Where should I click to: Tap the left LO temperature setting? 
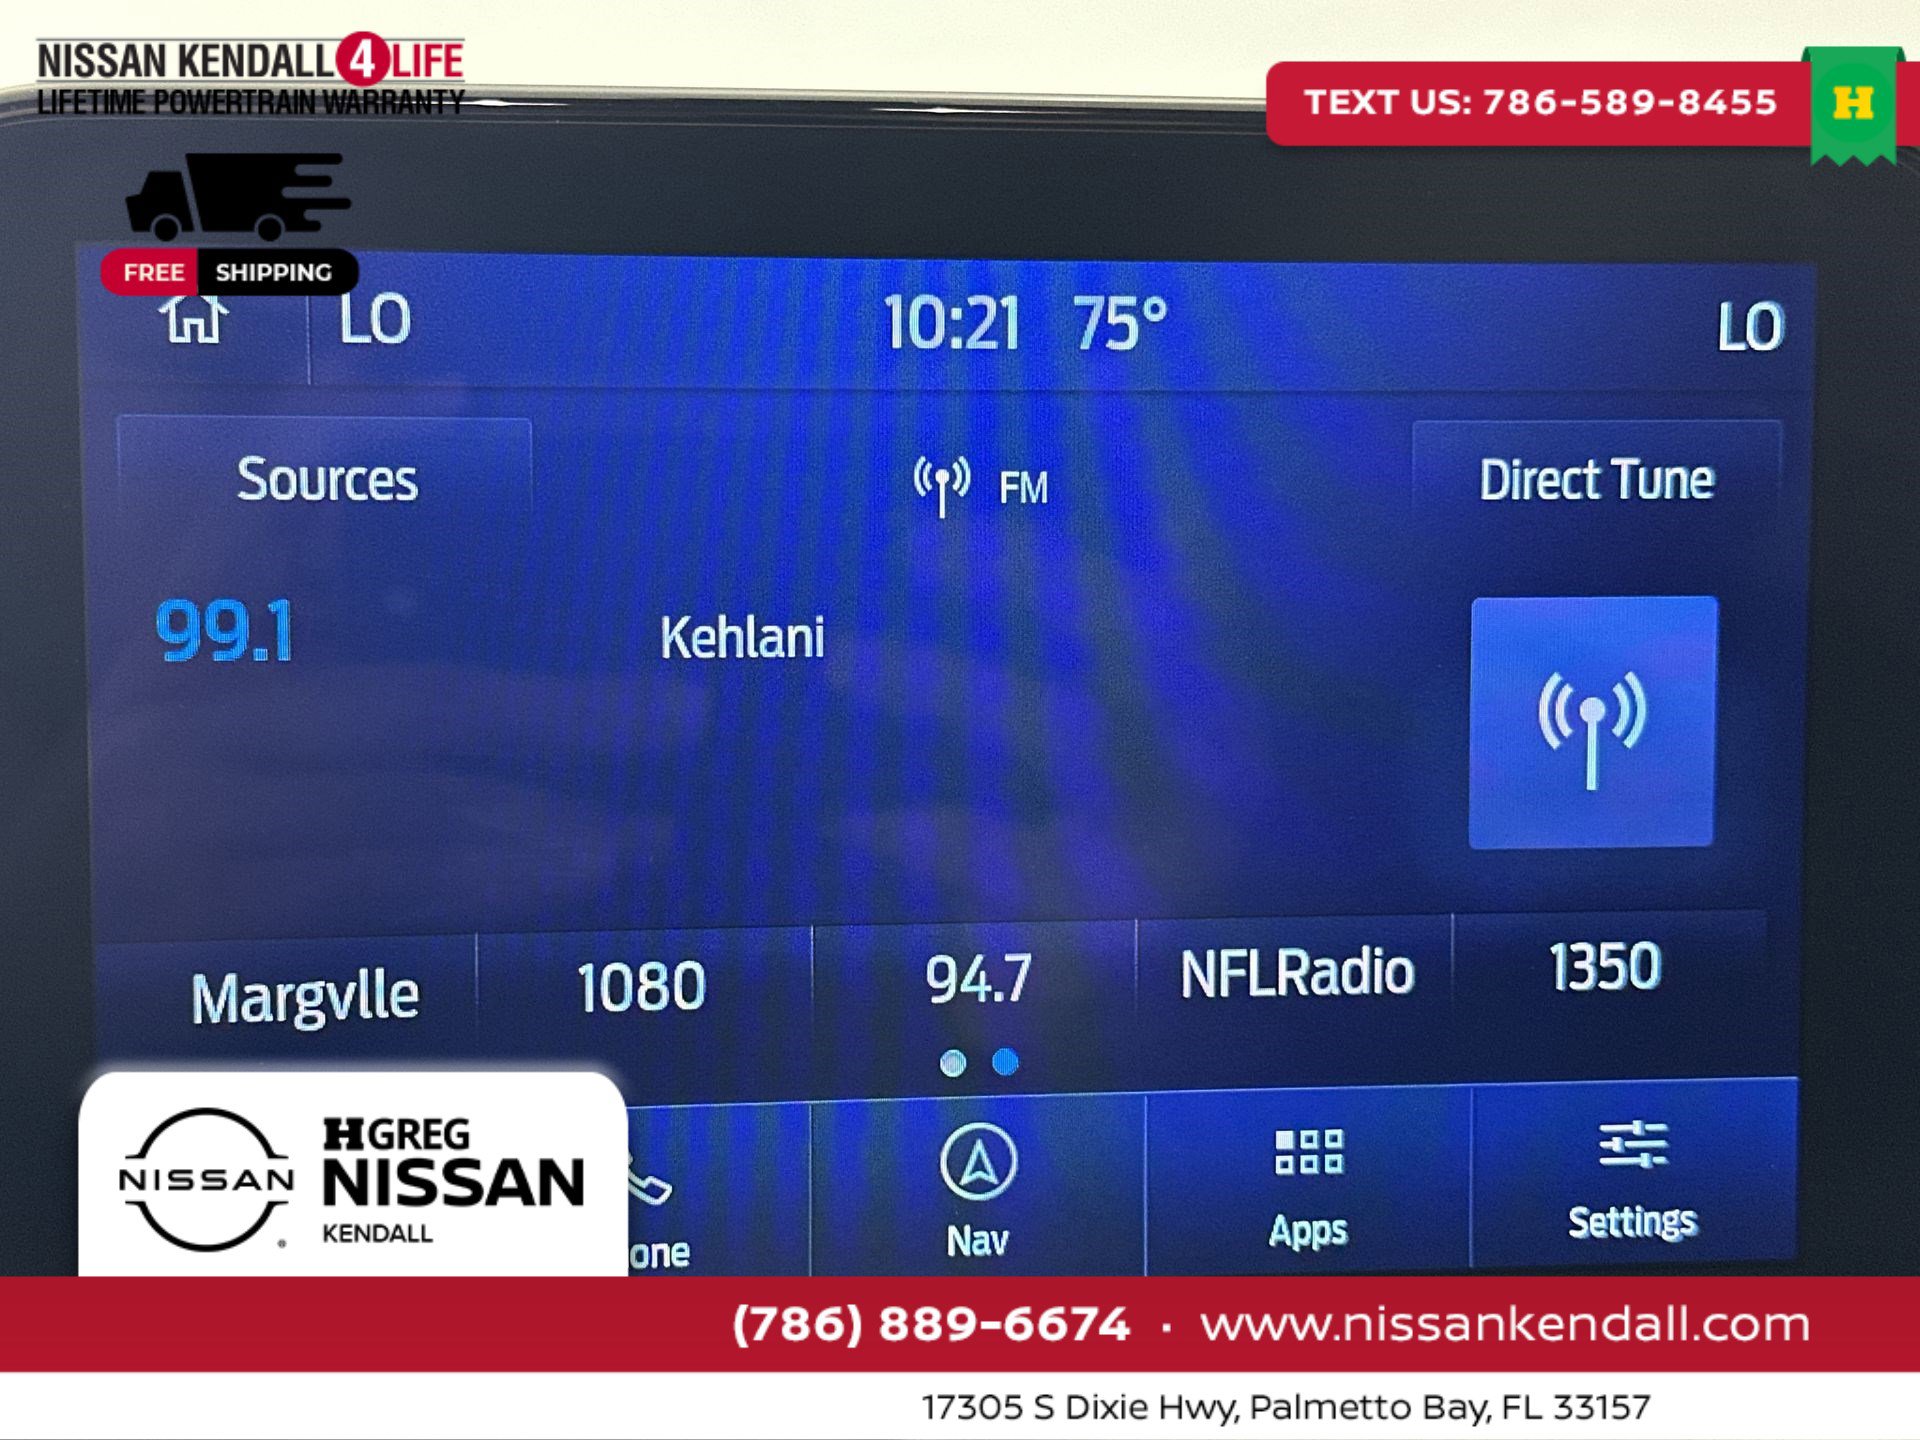(375, 320)
